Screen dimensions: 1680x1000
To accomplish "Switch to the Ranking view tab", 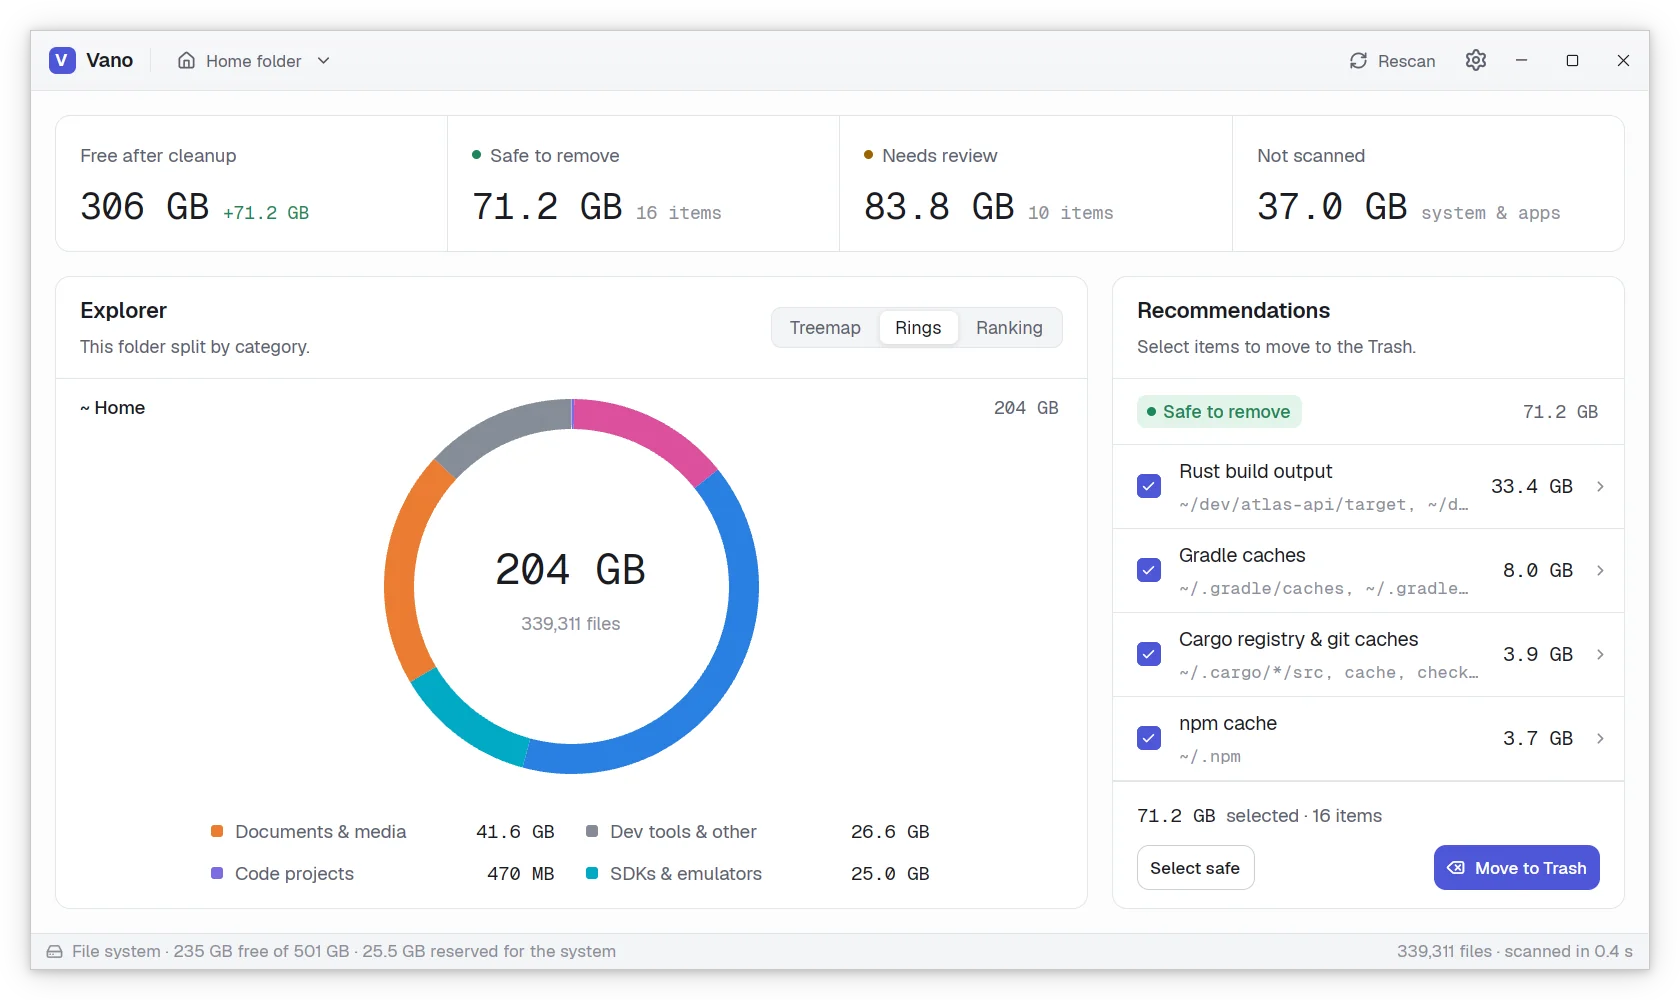I will pyautogui.click(x=1009, y=328).
